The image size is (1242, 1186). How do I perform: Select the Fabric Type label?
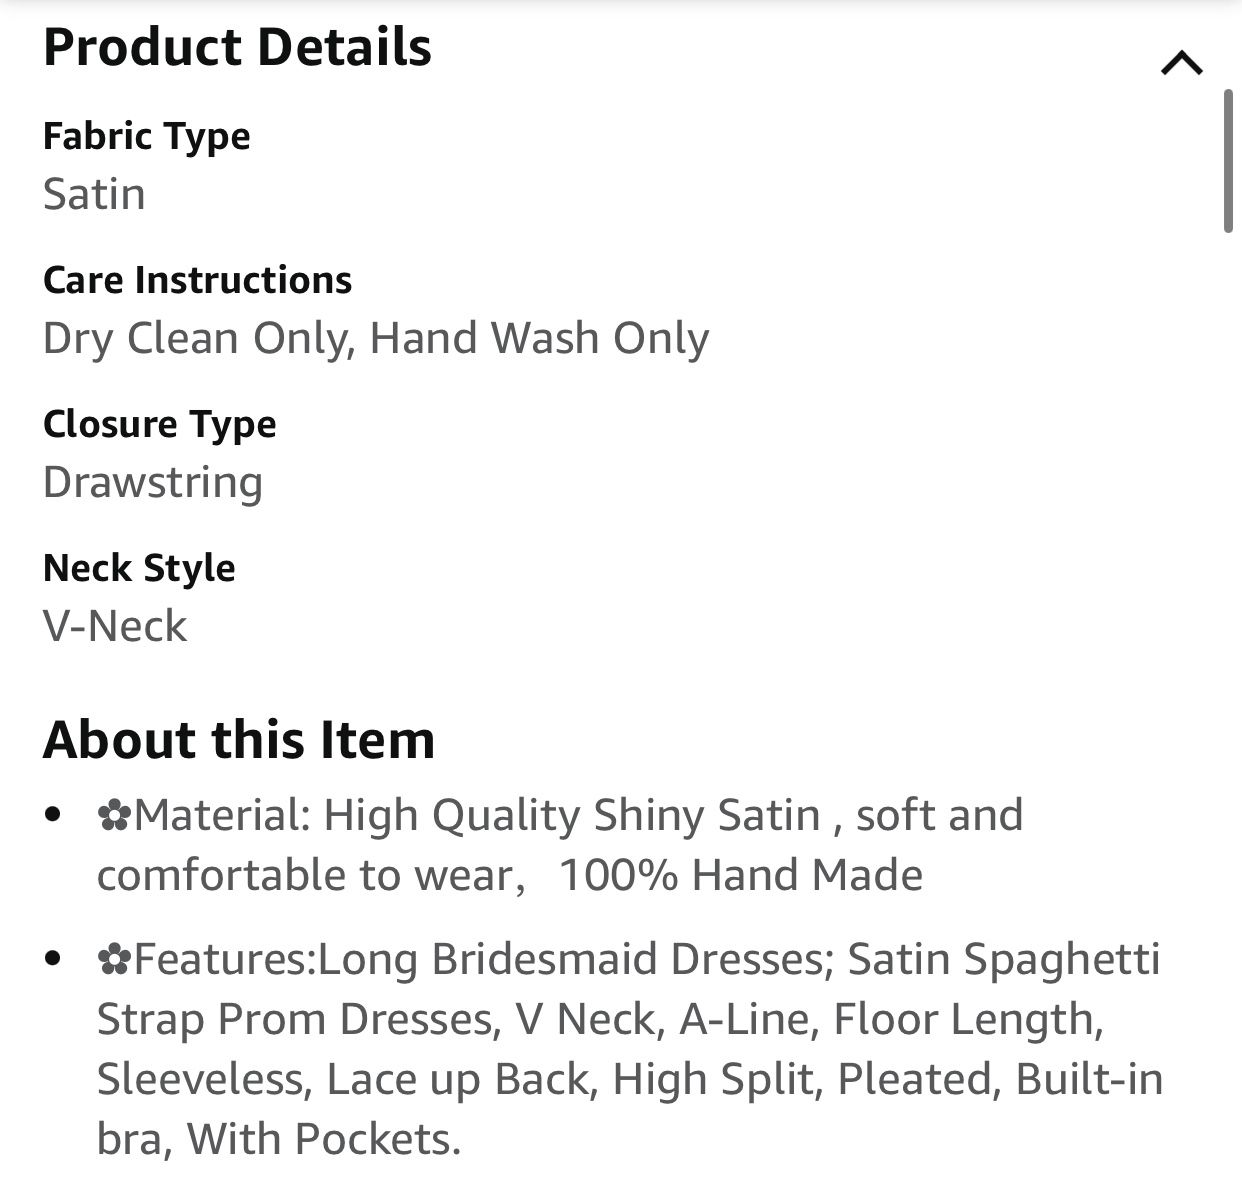147,137
